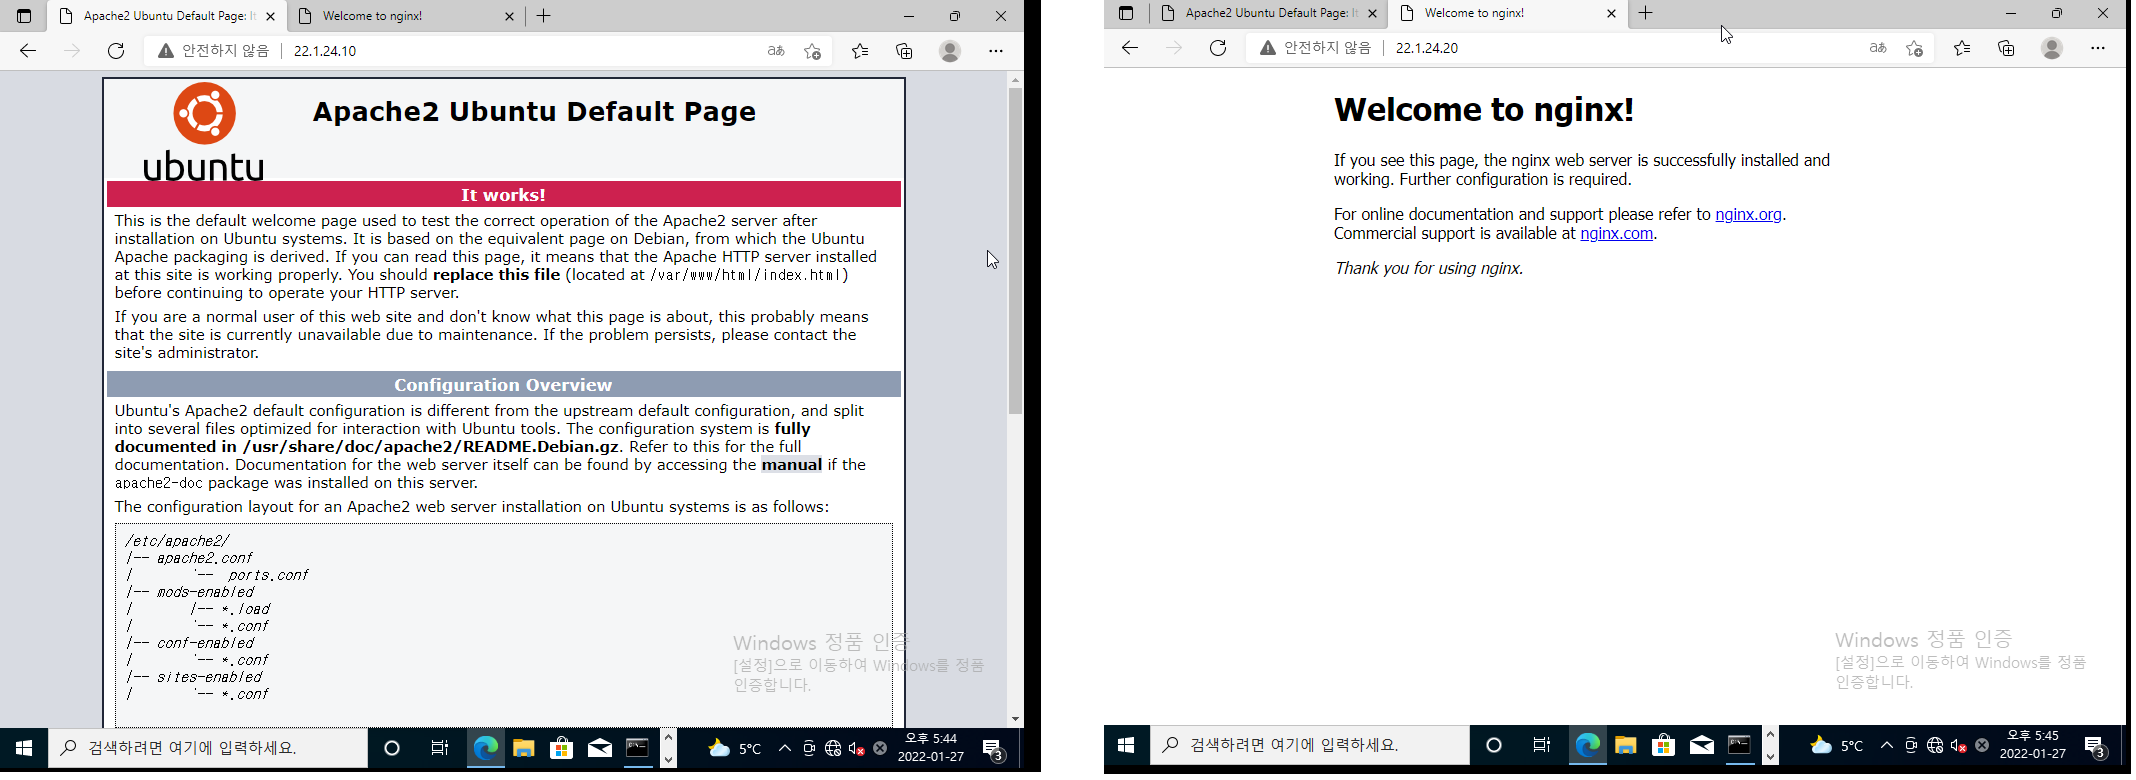
Task: Open Favorites list in left browser toolbar
Action: pyautogui.click(x=860, y=51)
